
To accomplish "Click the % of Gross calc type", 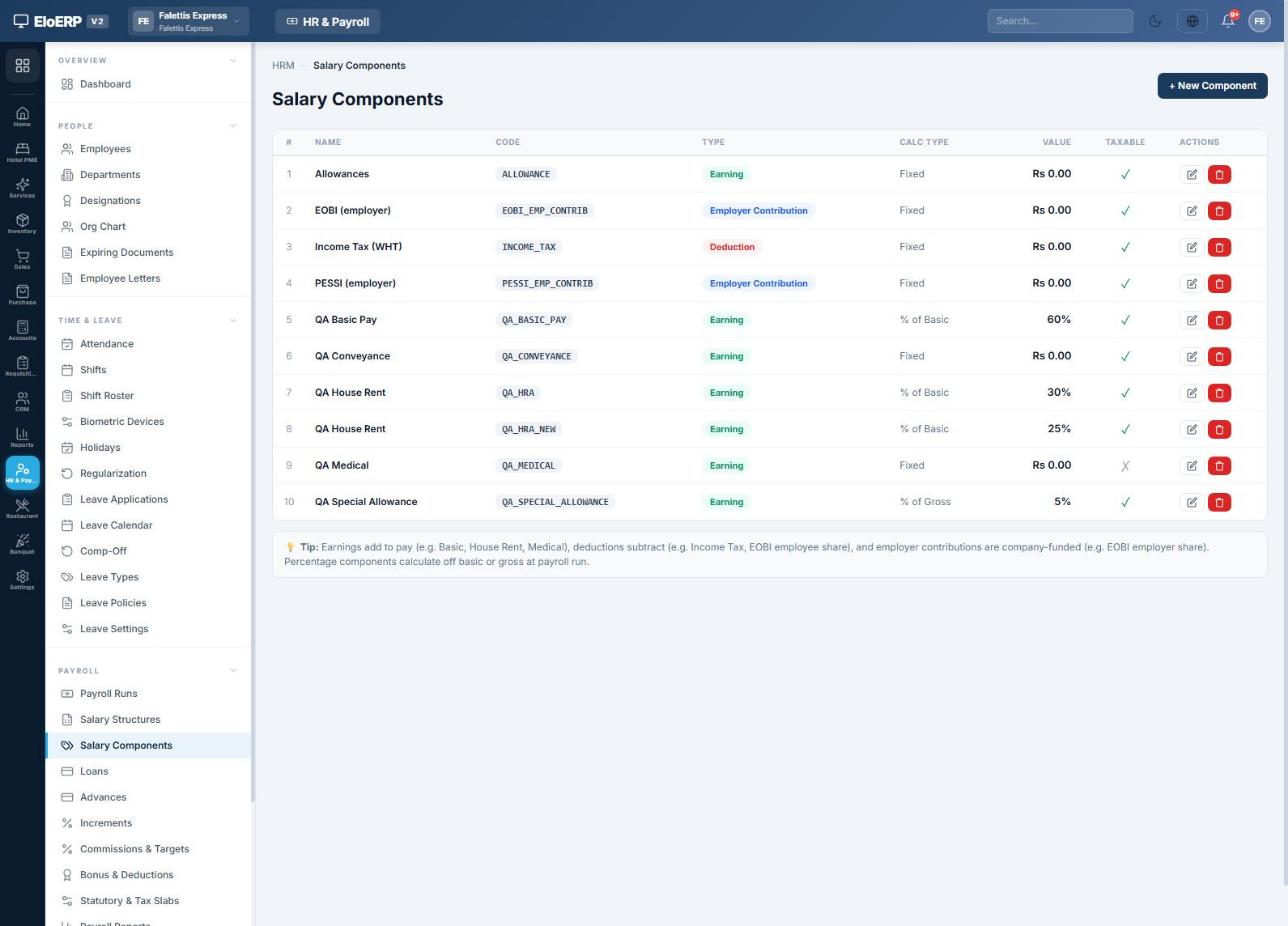I will 925,502.
